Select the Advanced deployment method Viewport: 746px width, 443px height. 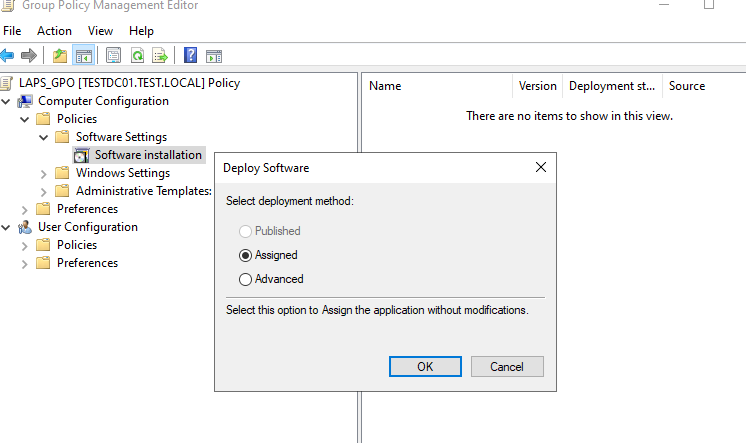pos(246,279)
